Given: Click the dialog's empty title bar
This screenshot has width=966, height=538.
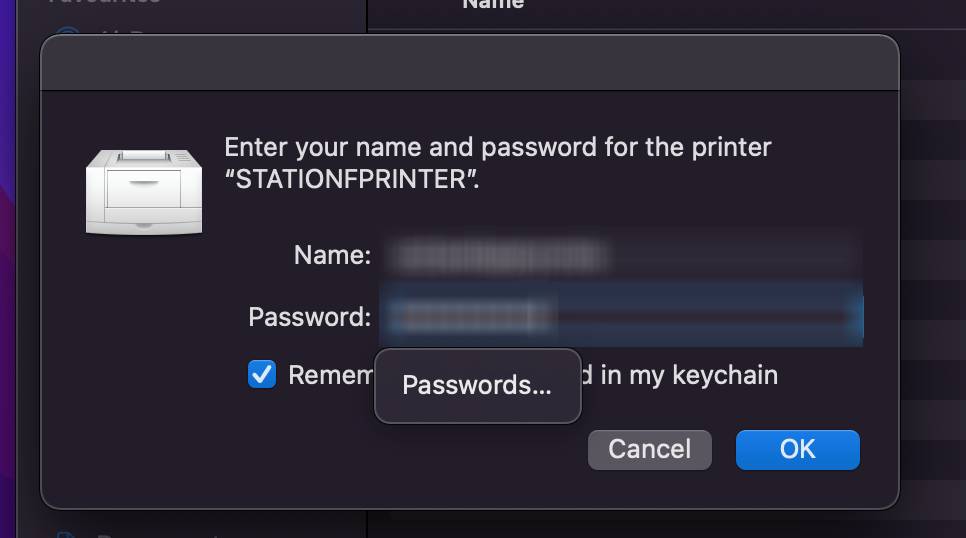Looking at the screenshot, I should coord(469,63).
